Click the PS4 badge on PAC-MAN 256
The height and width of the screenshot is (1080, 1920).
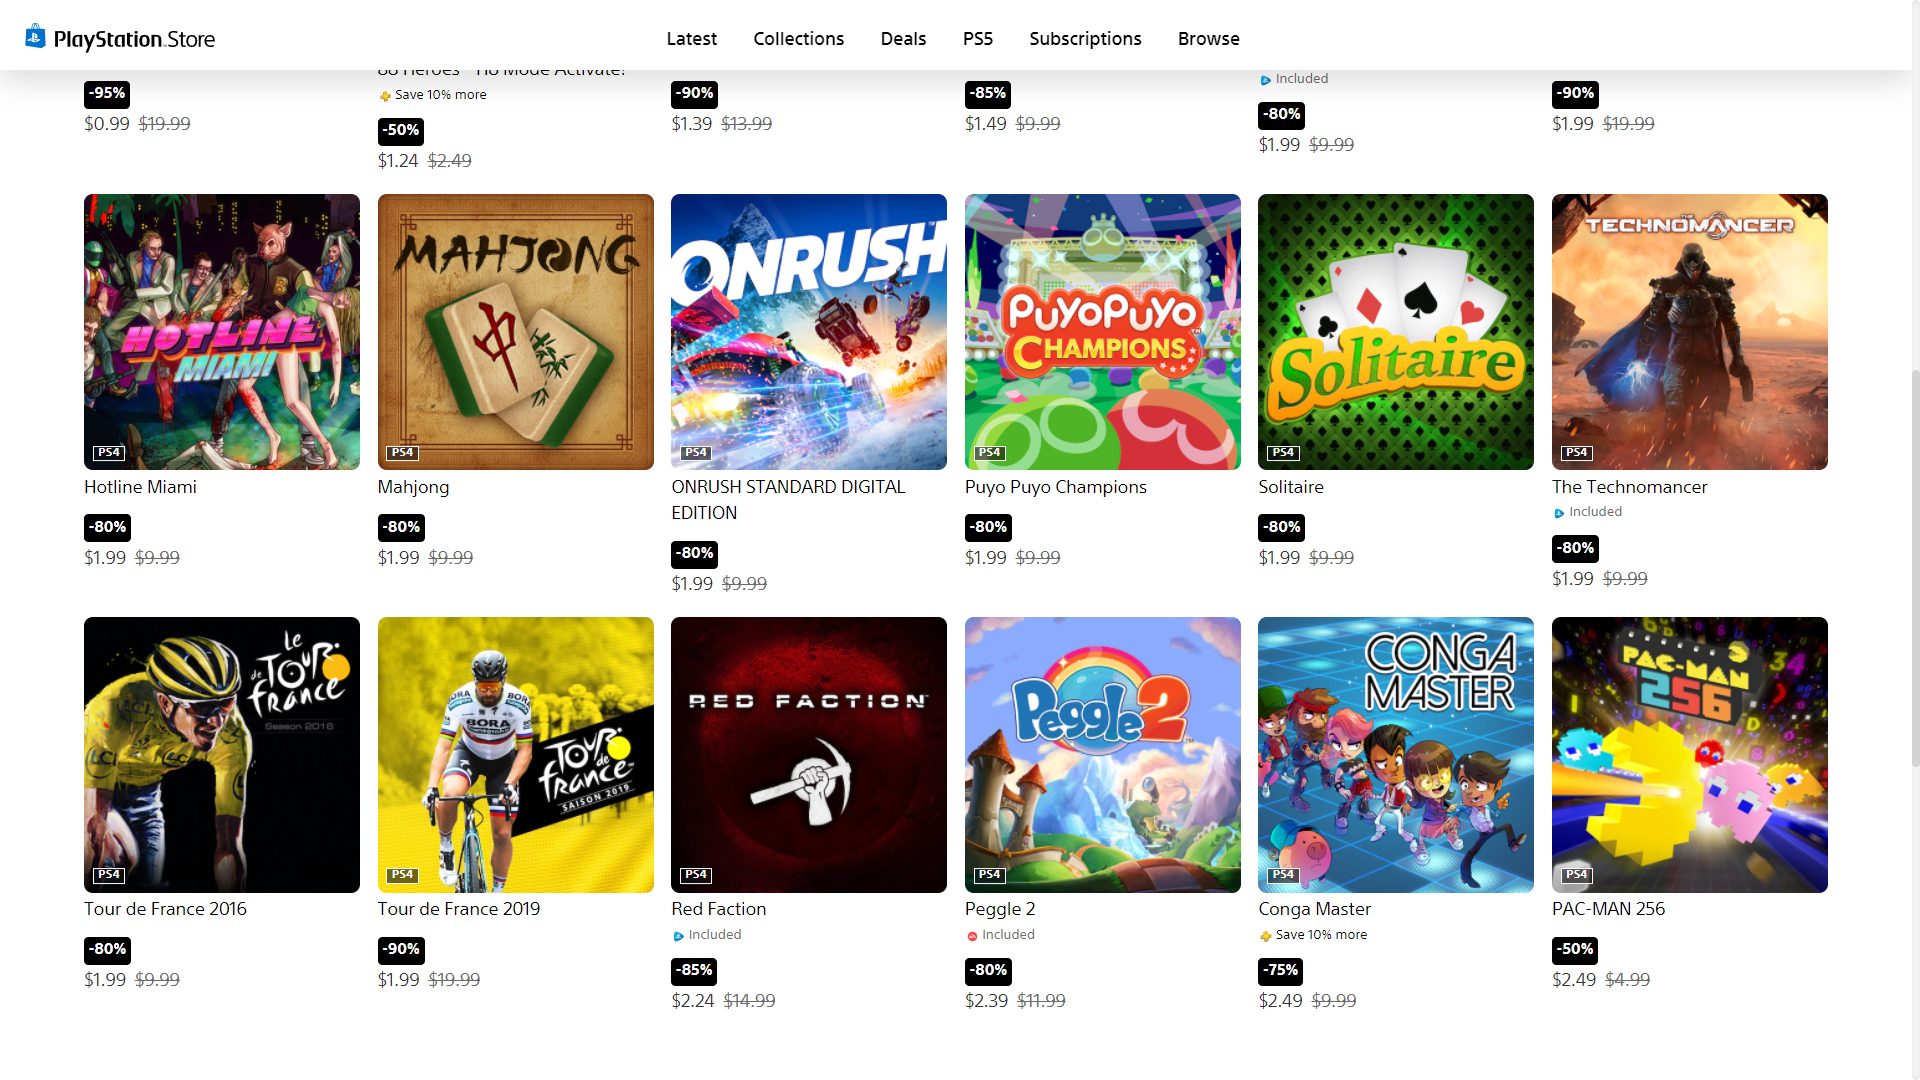pos(1577,875)
